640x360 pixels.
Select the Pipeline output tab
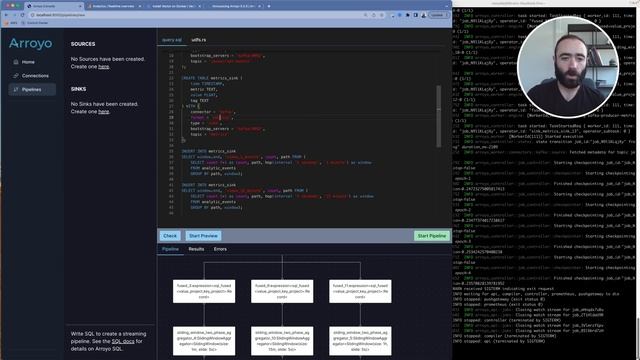(170, 249)
